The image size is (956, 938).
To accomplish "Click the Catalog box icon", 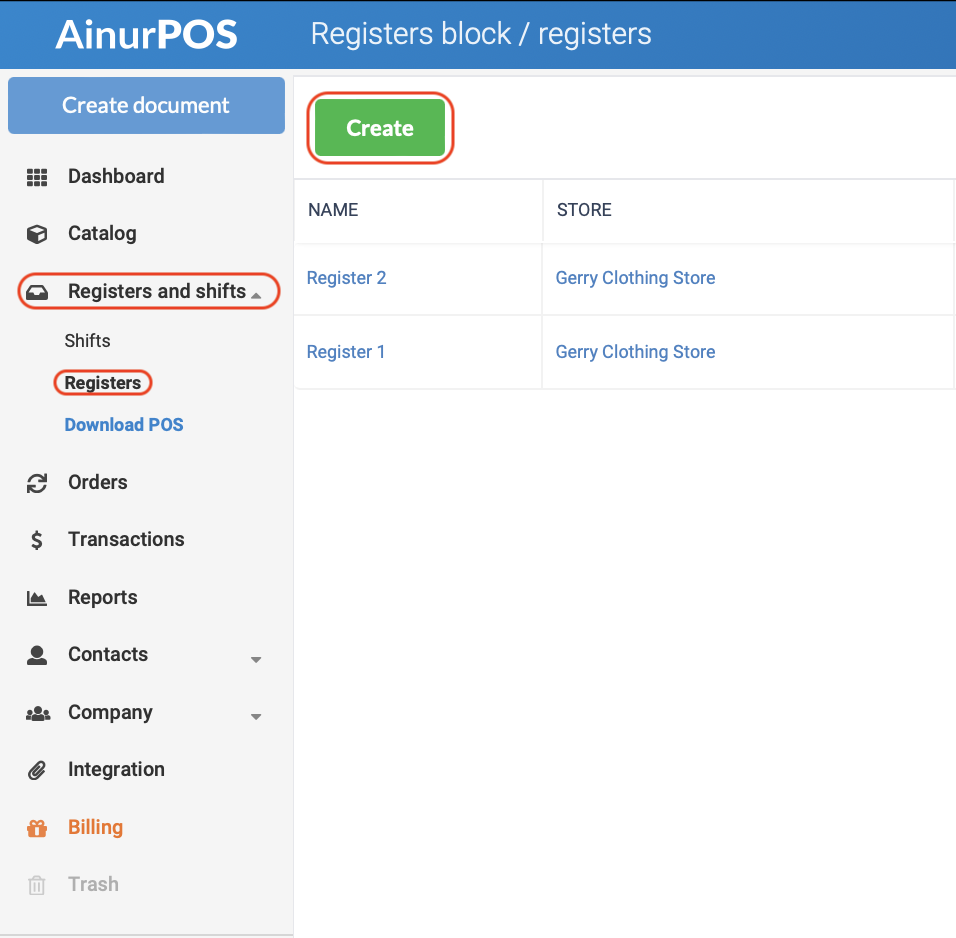I will [37, 234].
